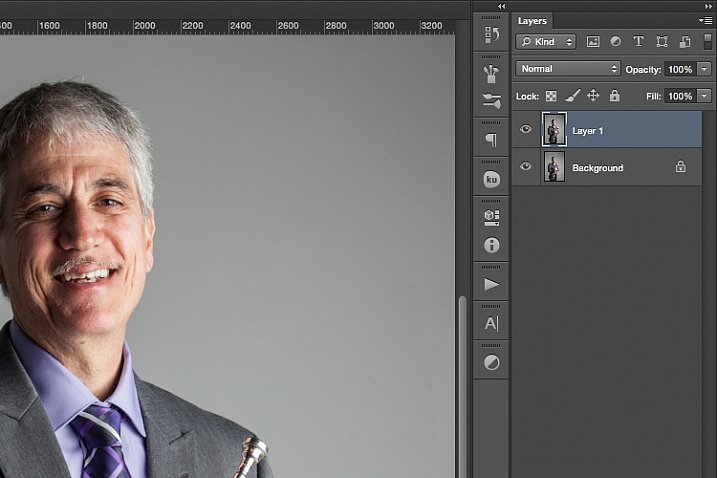Image resolution: width=717 pixels, height=478 pixels.
Task: Open the Kind filter type dropdown
Action: coord(546,42)
